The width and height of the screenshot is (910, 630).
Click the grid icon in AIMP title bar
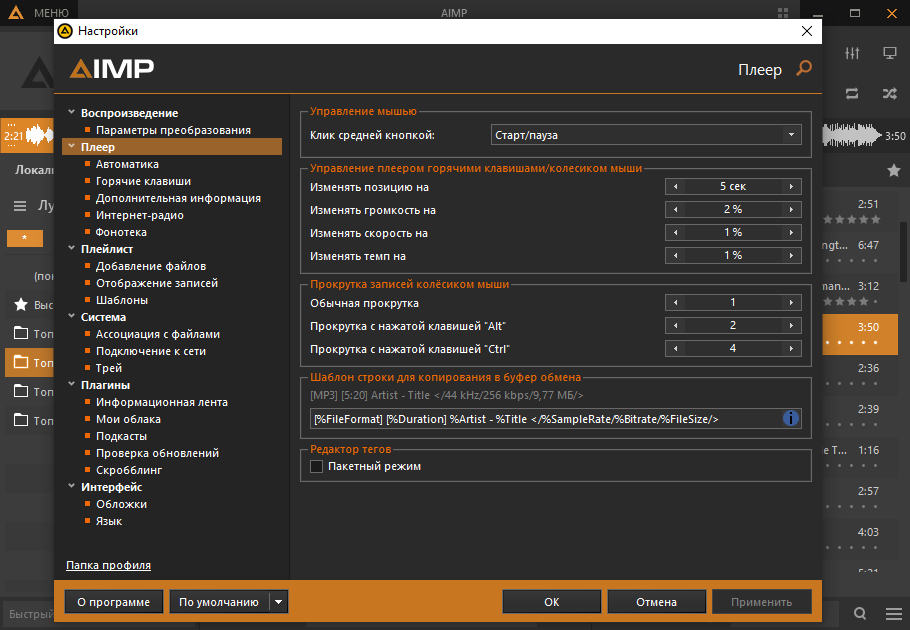click(783, 13)
